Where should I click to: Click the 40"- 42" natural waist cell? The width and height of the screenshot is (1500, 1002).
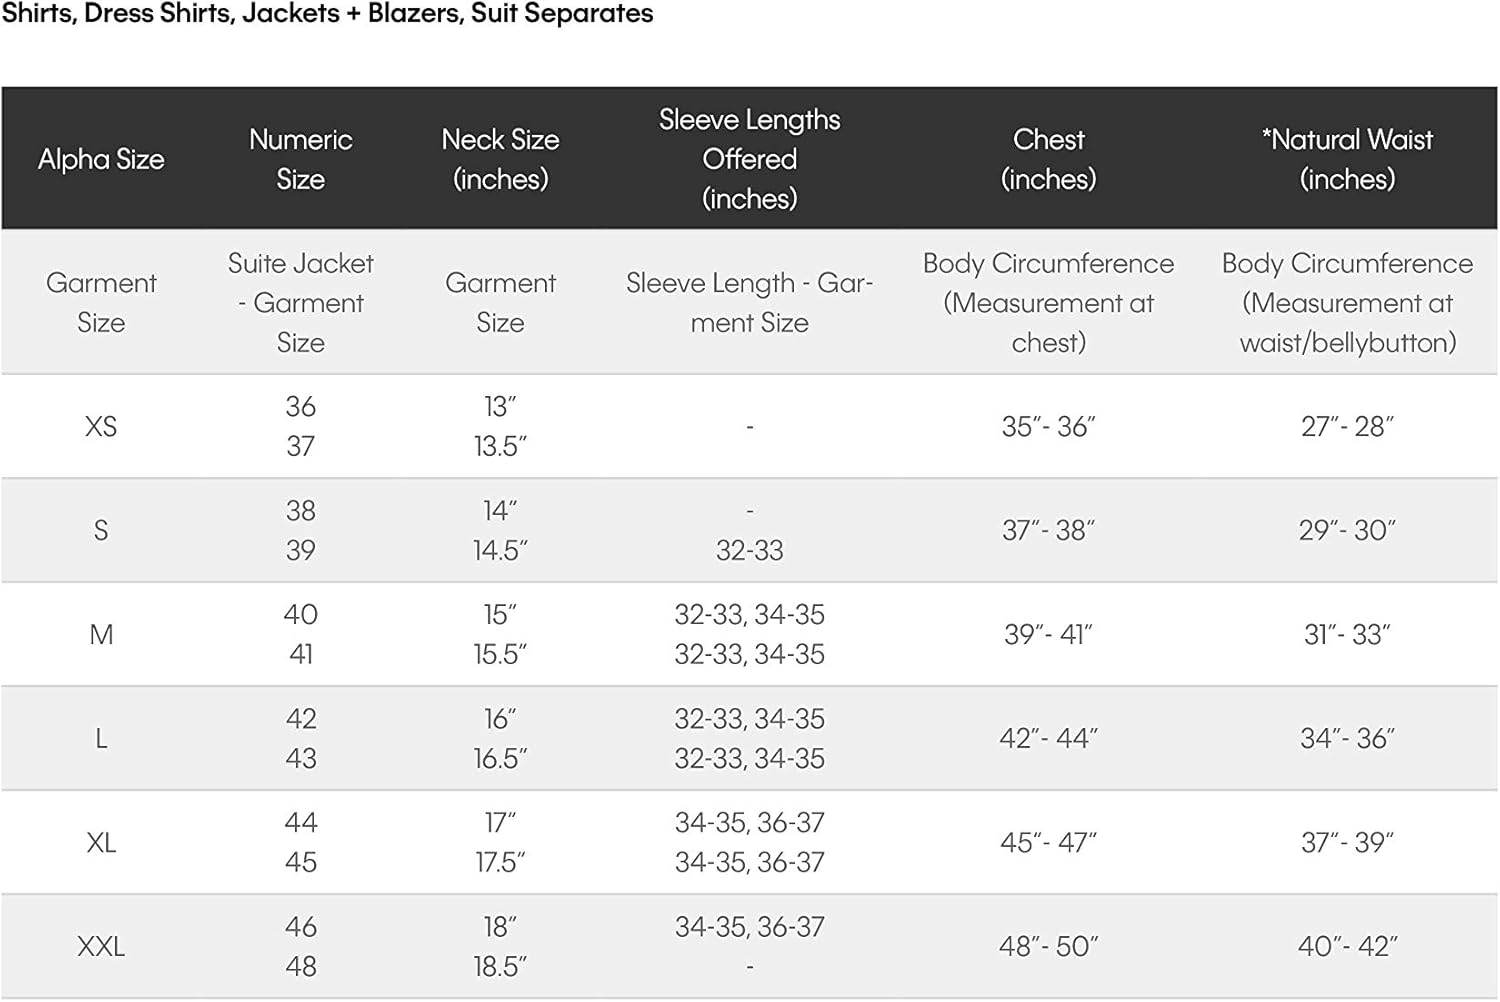coord(1347,946)
